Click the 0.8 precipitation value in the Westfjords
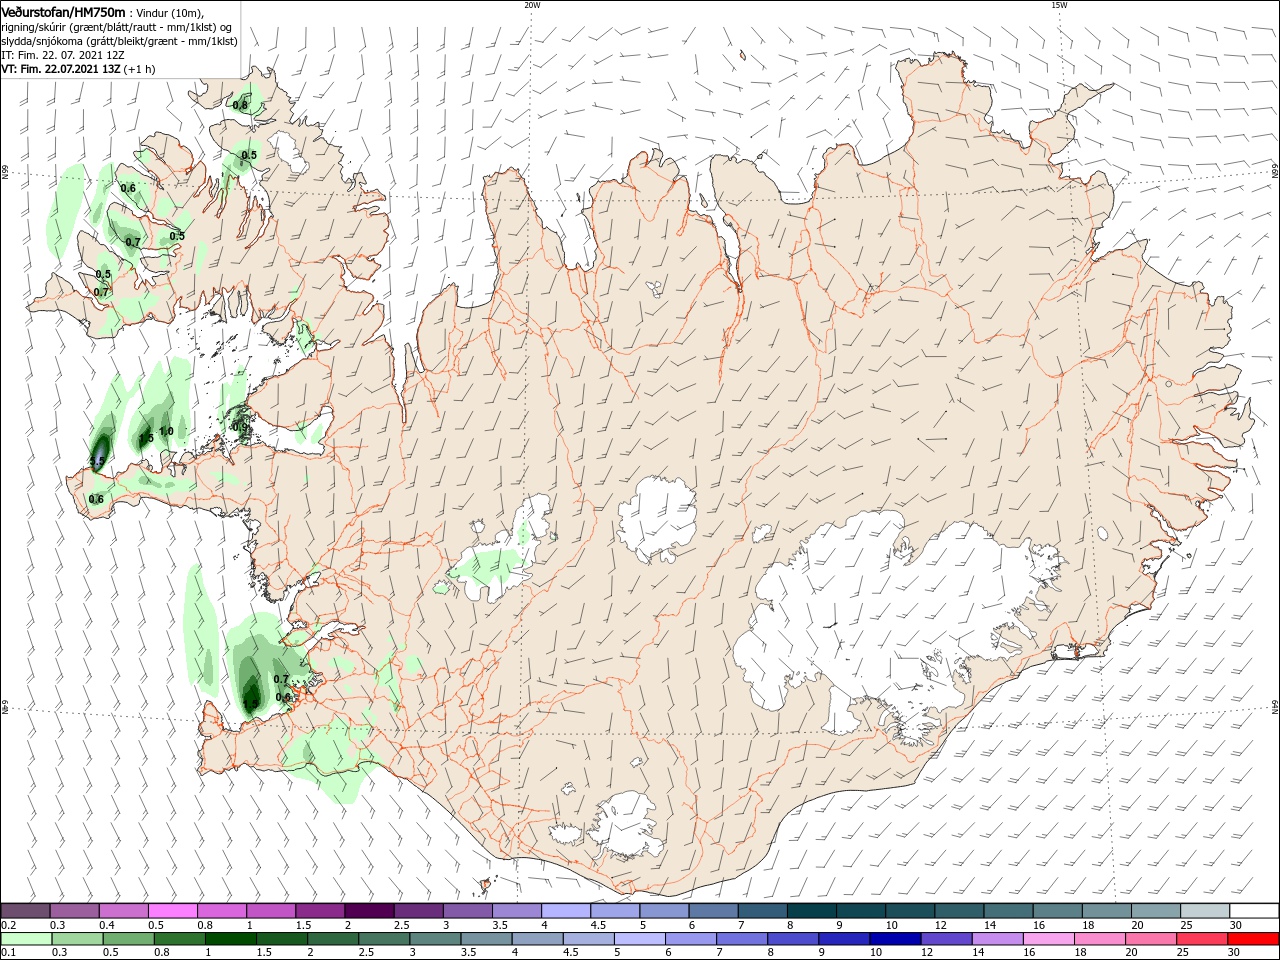This screenshot has width=1280, height=960. tap(240, 105)
